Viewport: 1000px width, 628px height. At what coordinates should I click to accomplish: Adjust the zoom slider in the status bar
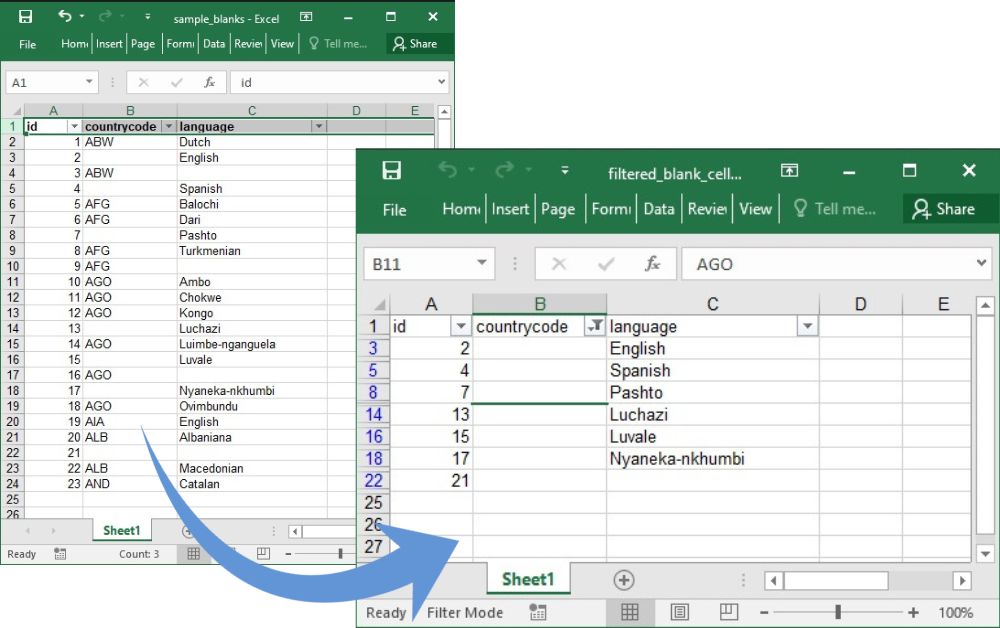(838, 611)
